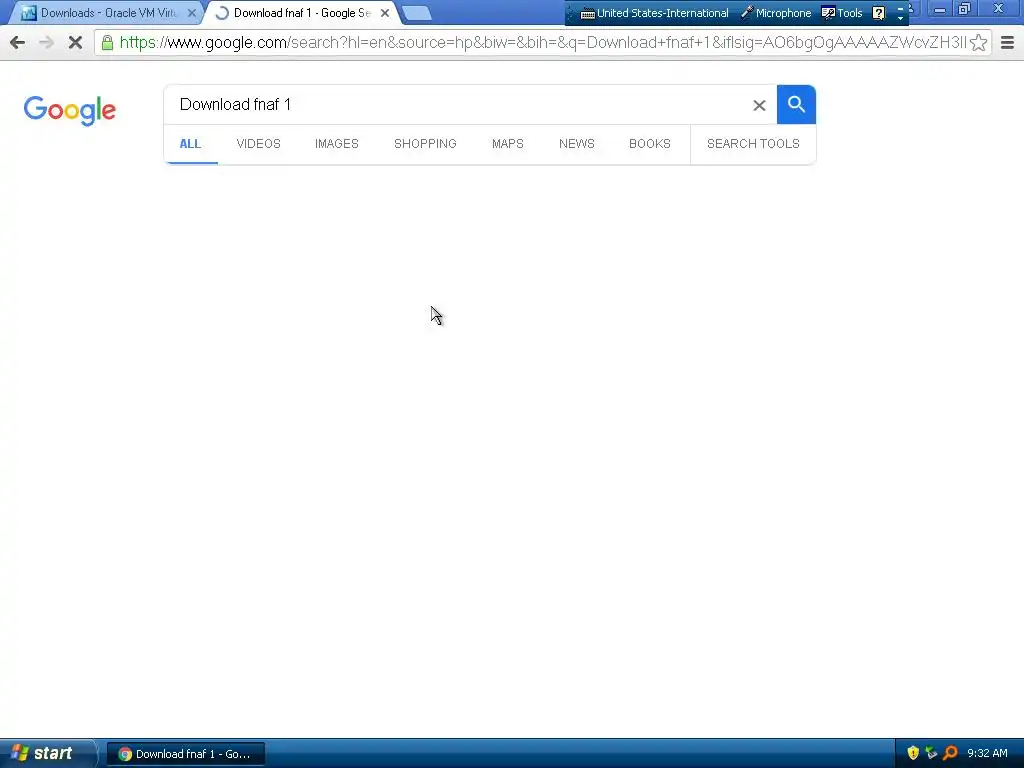The width and height of the screenshot is (1024, 768).
Task: Switch to the Downloads - Oracle VM tab
Action: click(x=105, y=13)
